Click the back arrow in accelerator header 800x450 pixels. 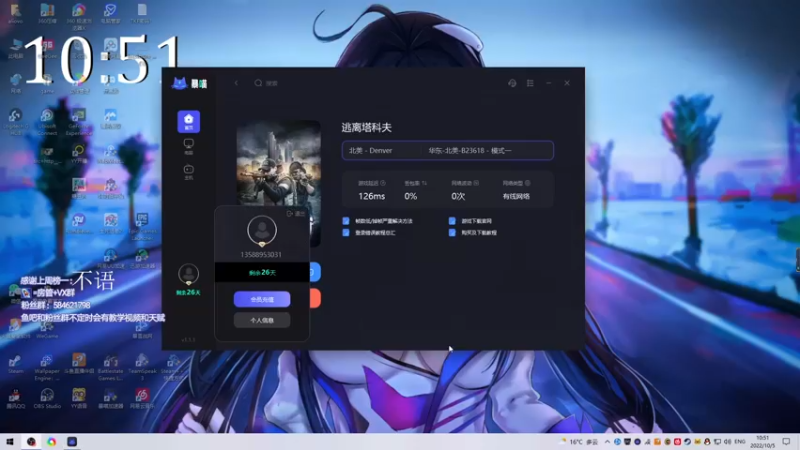pyautogui.click(x=236, y=83)
